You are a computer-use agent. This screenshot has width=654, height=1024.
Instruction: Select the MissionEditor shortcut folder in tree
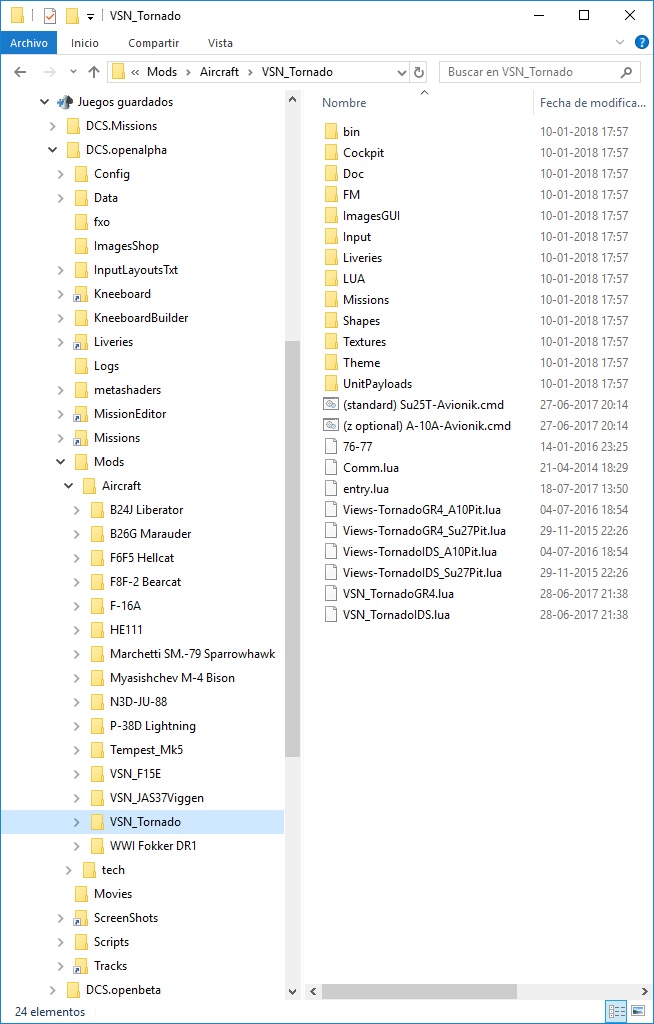click(x=130, y=414)
